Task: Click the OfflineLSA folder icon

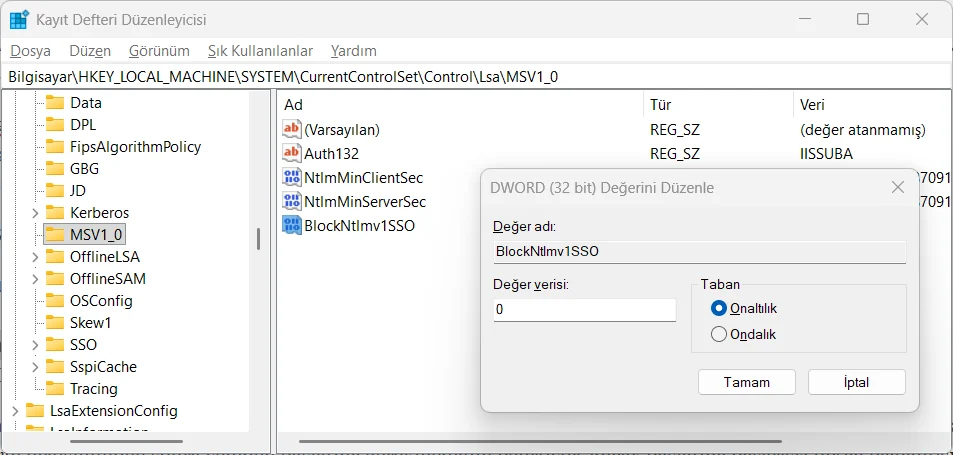Action: click(55, 256)
